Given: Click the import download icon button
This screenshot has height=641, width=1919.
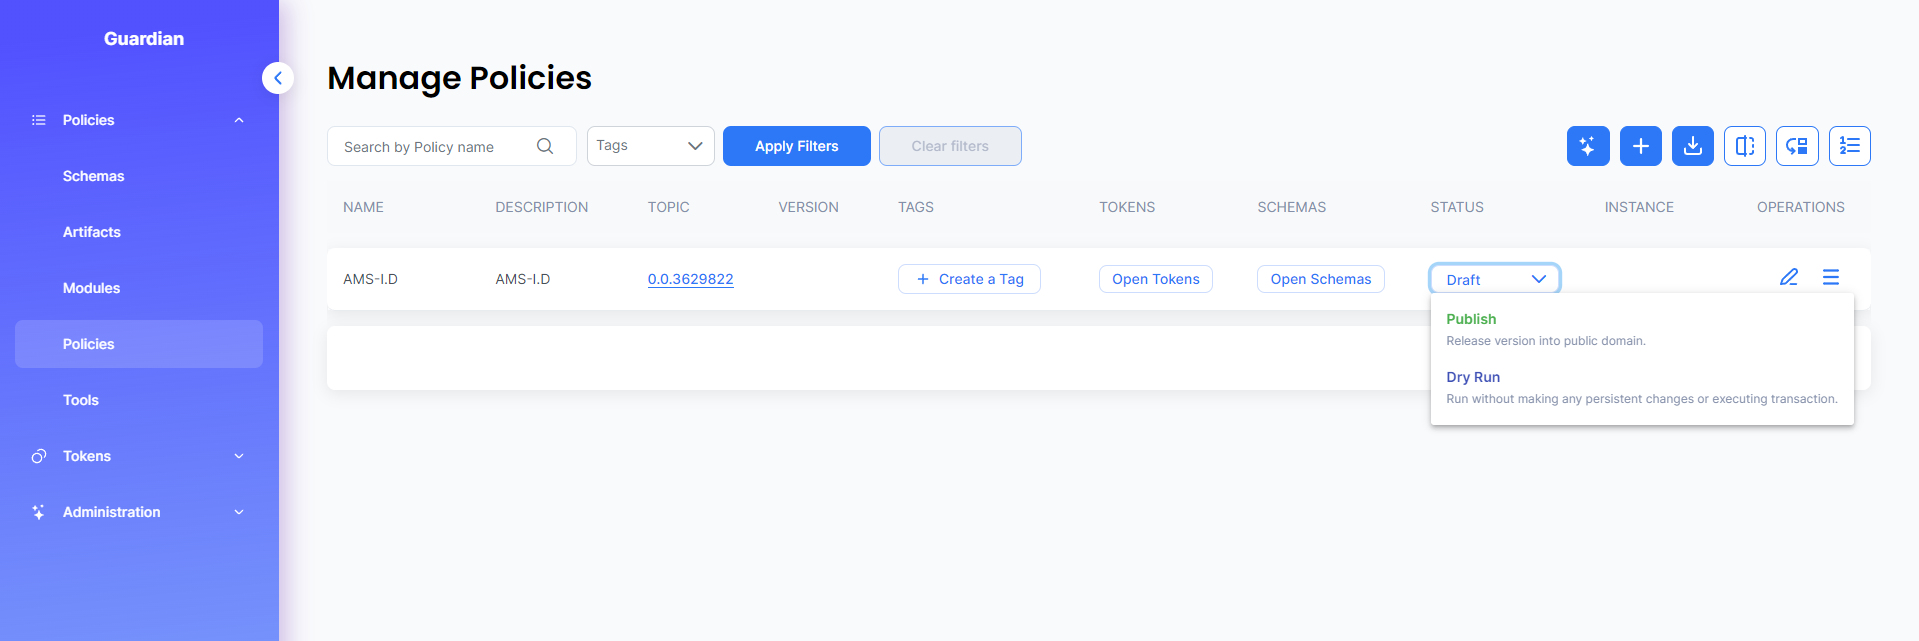Looking at the screenshot, I should click(x=1693, y=146).
